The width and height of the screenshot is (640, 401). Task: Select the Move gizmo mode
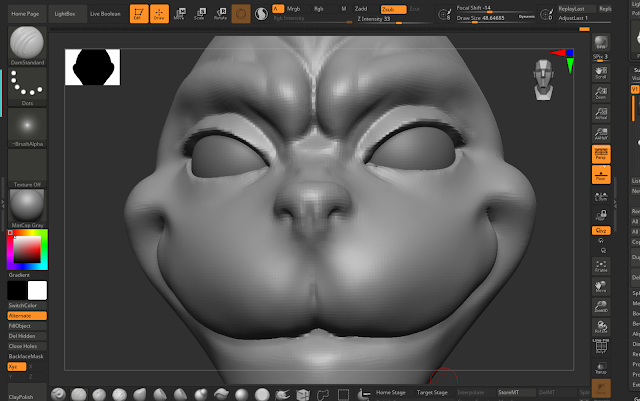click(180, 14)
